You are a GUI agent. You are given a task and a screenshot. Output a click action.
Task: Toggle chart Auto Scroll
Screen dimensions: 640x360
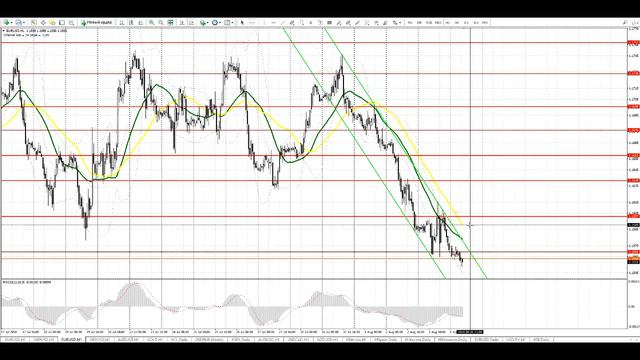[x=182, y=22]
